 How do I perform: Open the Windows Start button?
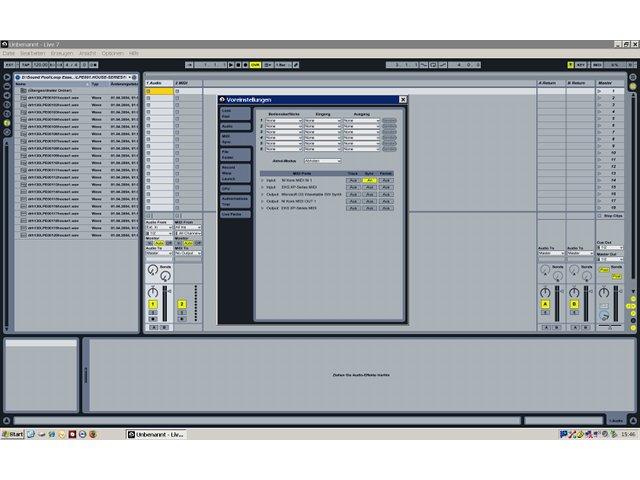pos(13,434)
